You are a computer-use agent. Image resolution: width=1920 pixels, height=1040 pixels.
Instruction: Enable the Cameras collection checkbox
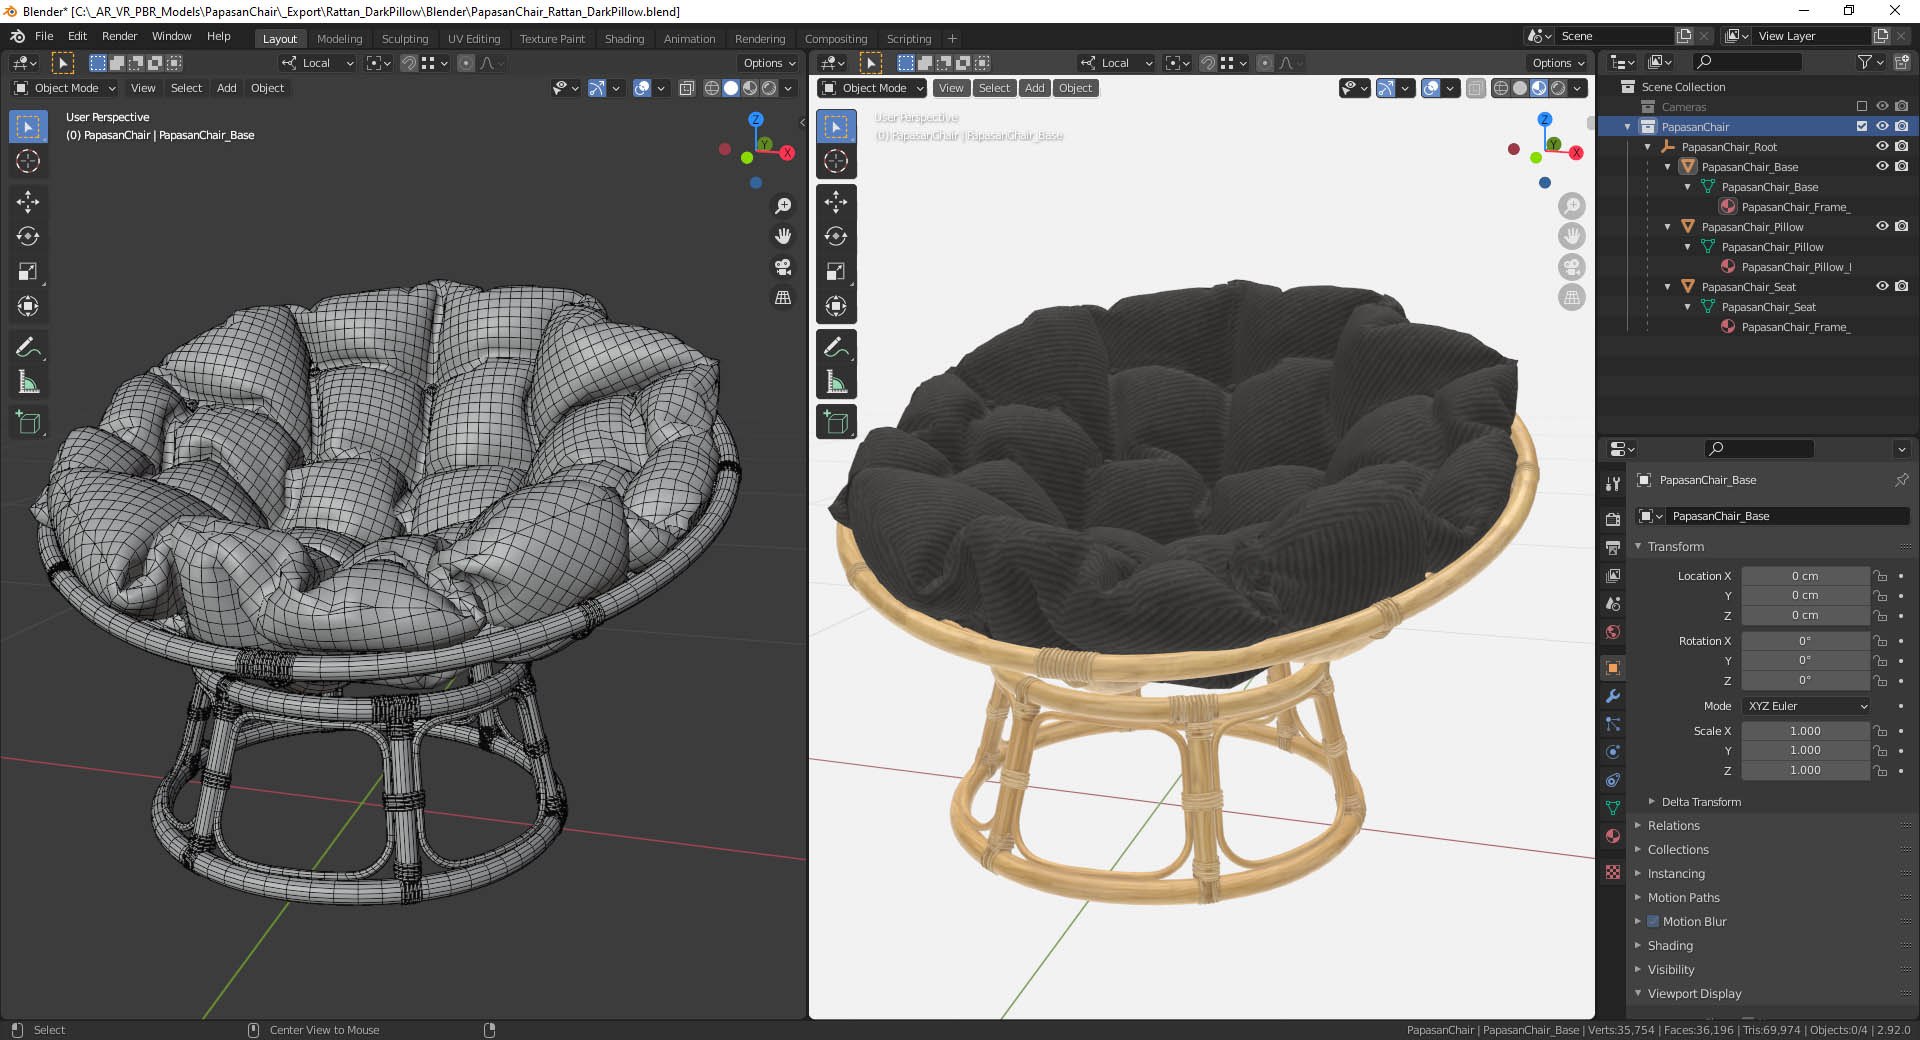tap(1861, 106)
